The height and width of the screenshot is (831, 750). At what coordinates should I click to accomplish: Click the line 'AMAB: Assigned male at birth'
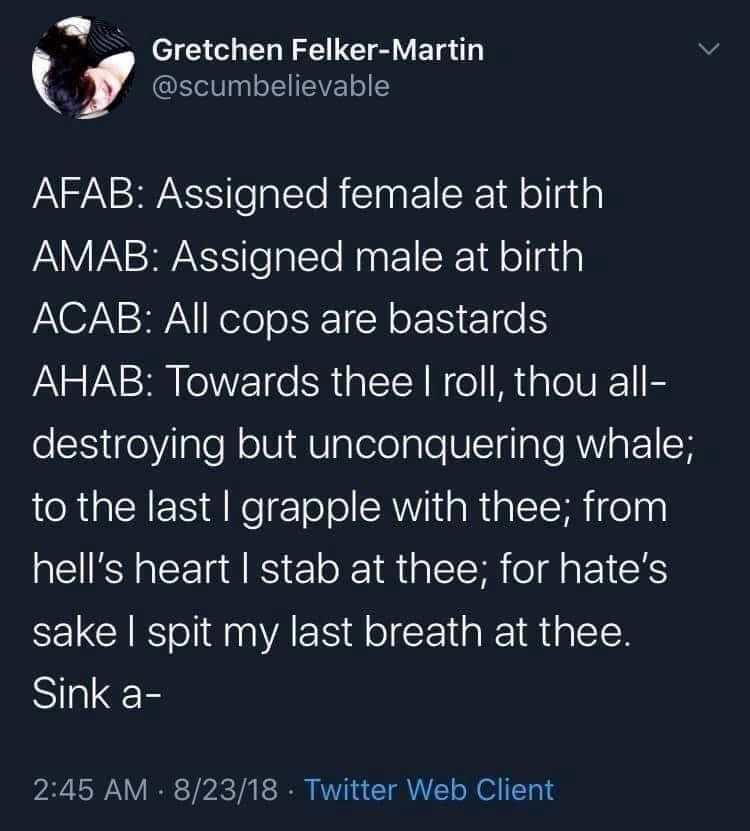click(308, 257)
